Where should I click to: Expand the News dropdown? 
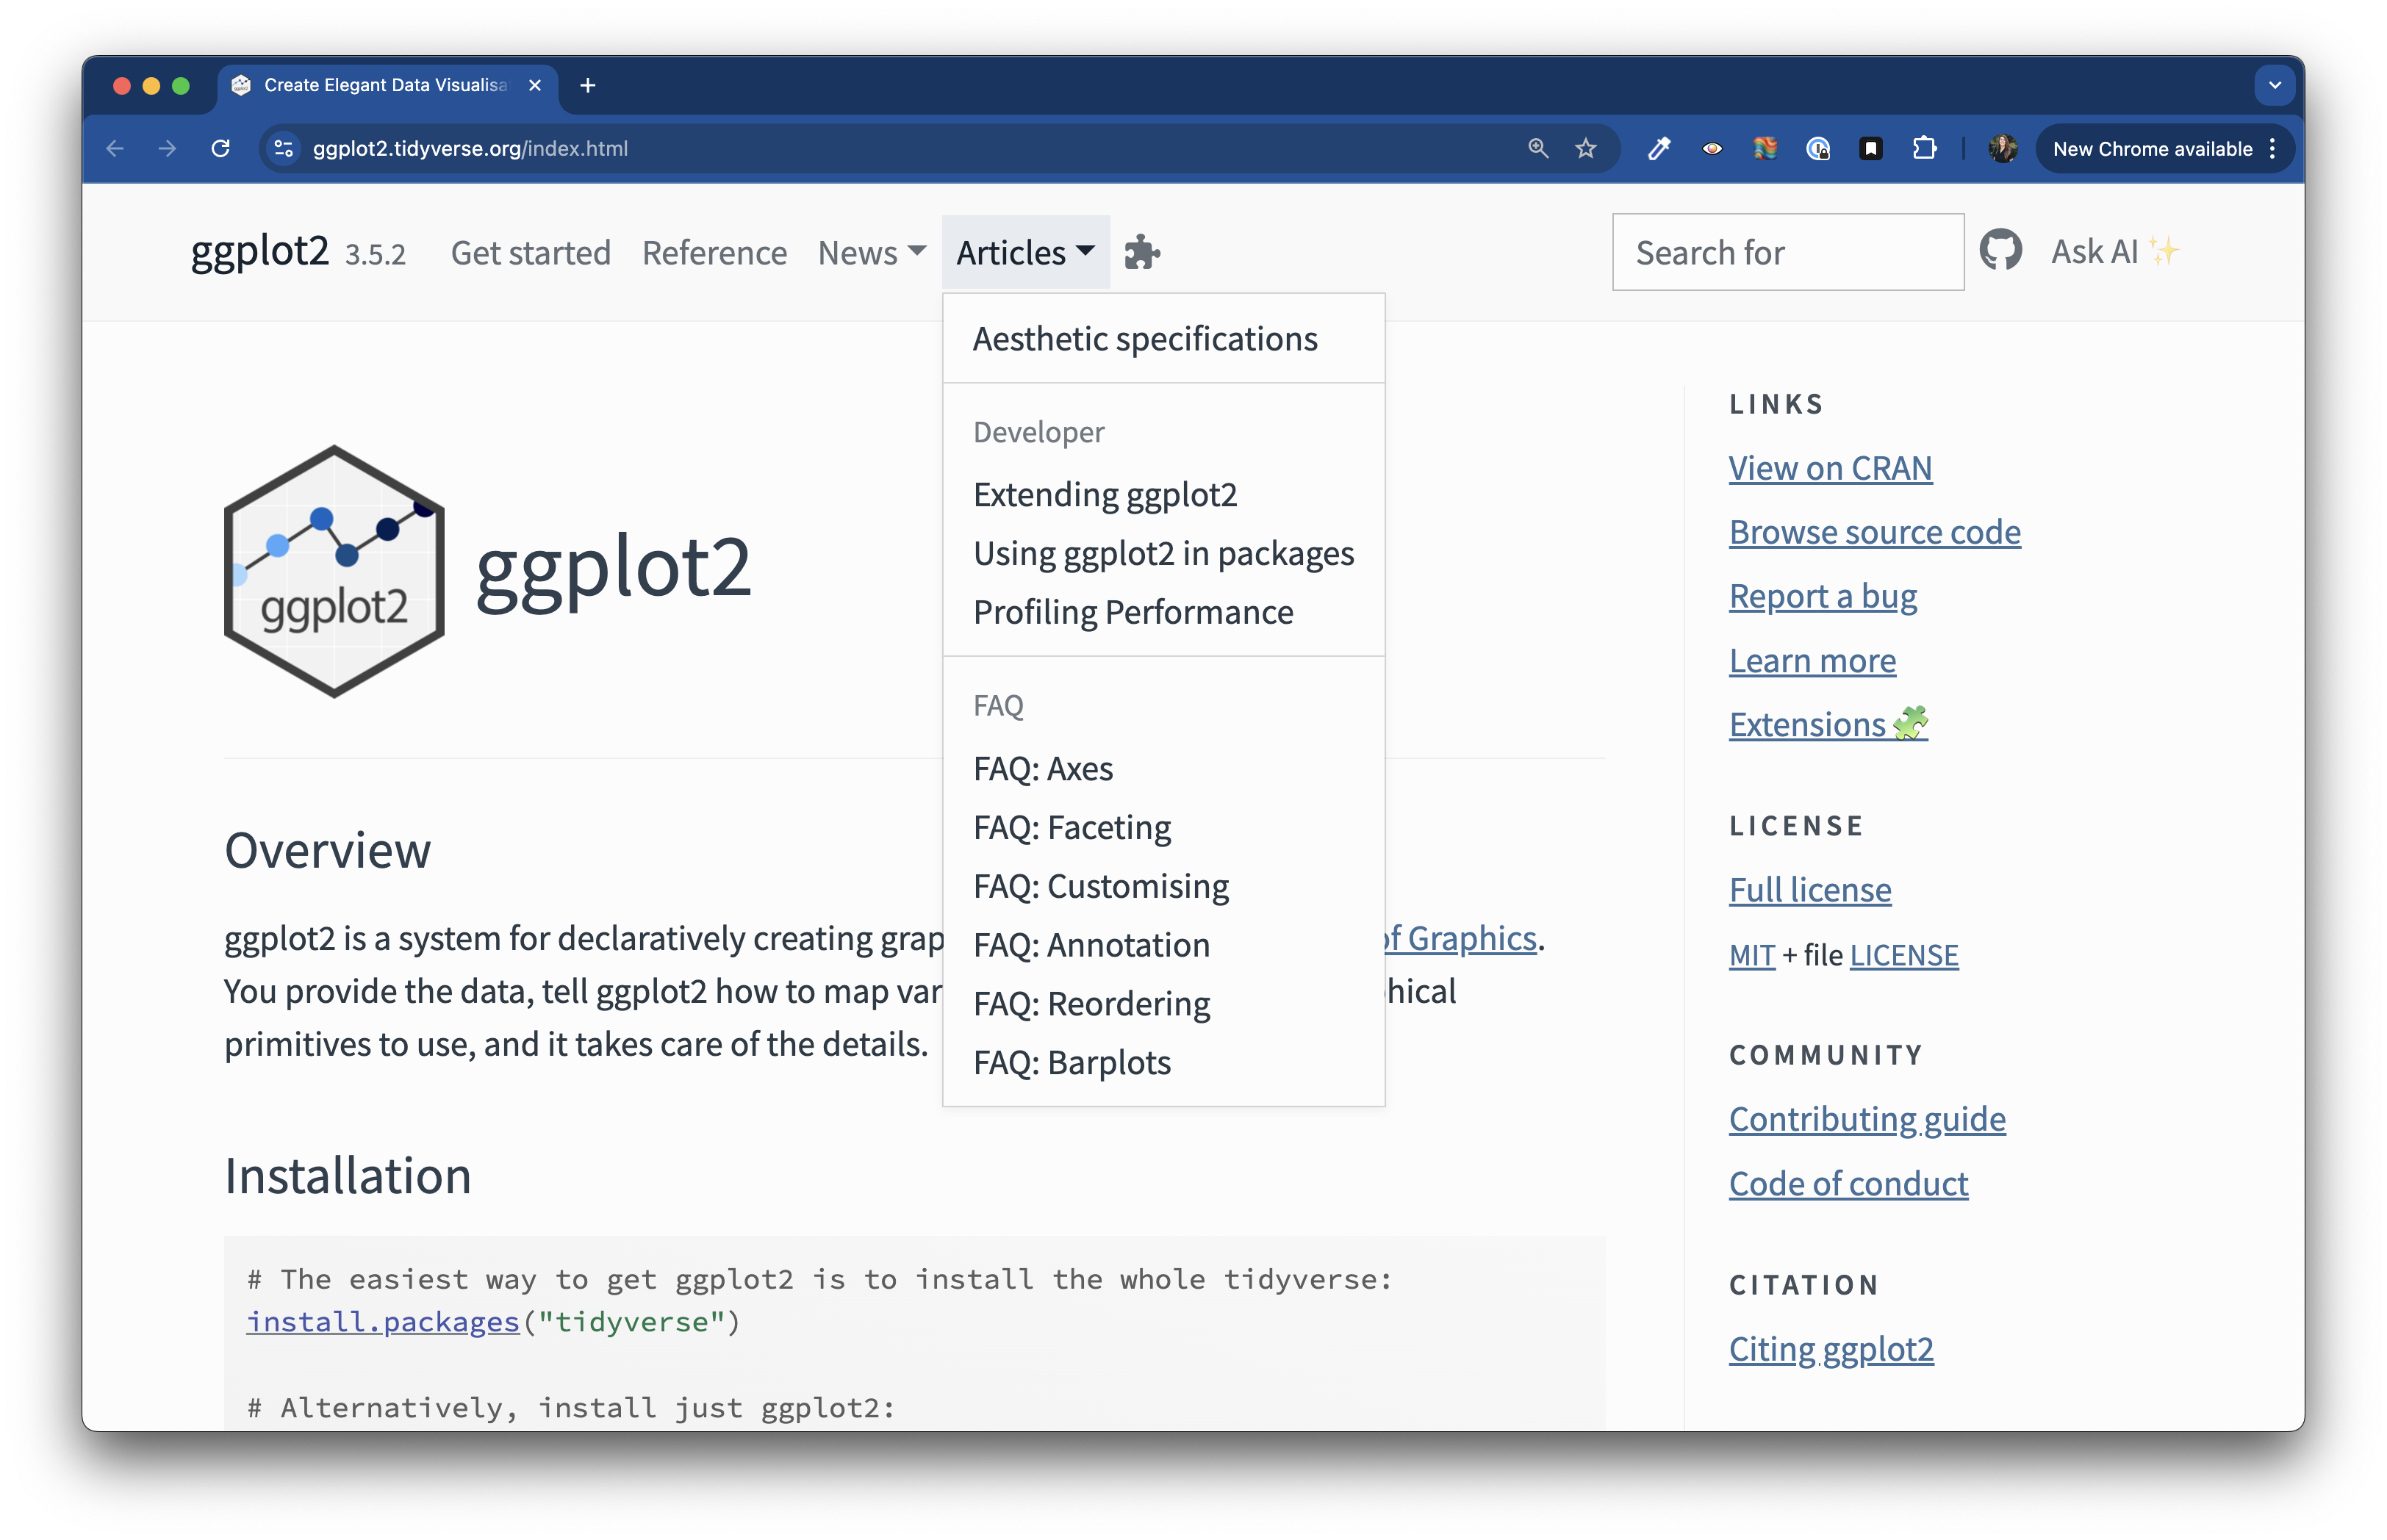[x=871, y=253]
